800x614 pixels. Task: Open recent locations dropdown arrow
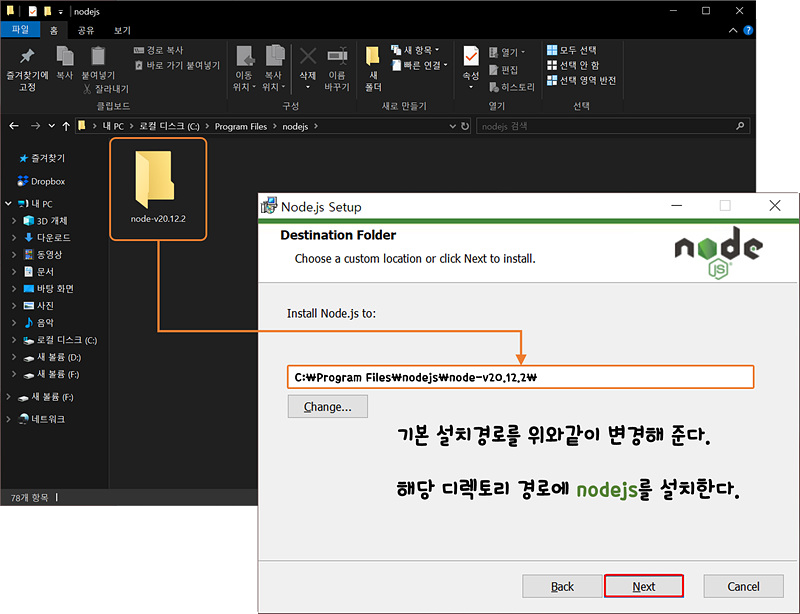click(x=52, y=126)
